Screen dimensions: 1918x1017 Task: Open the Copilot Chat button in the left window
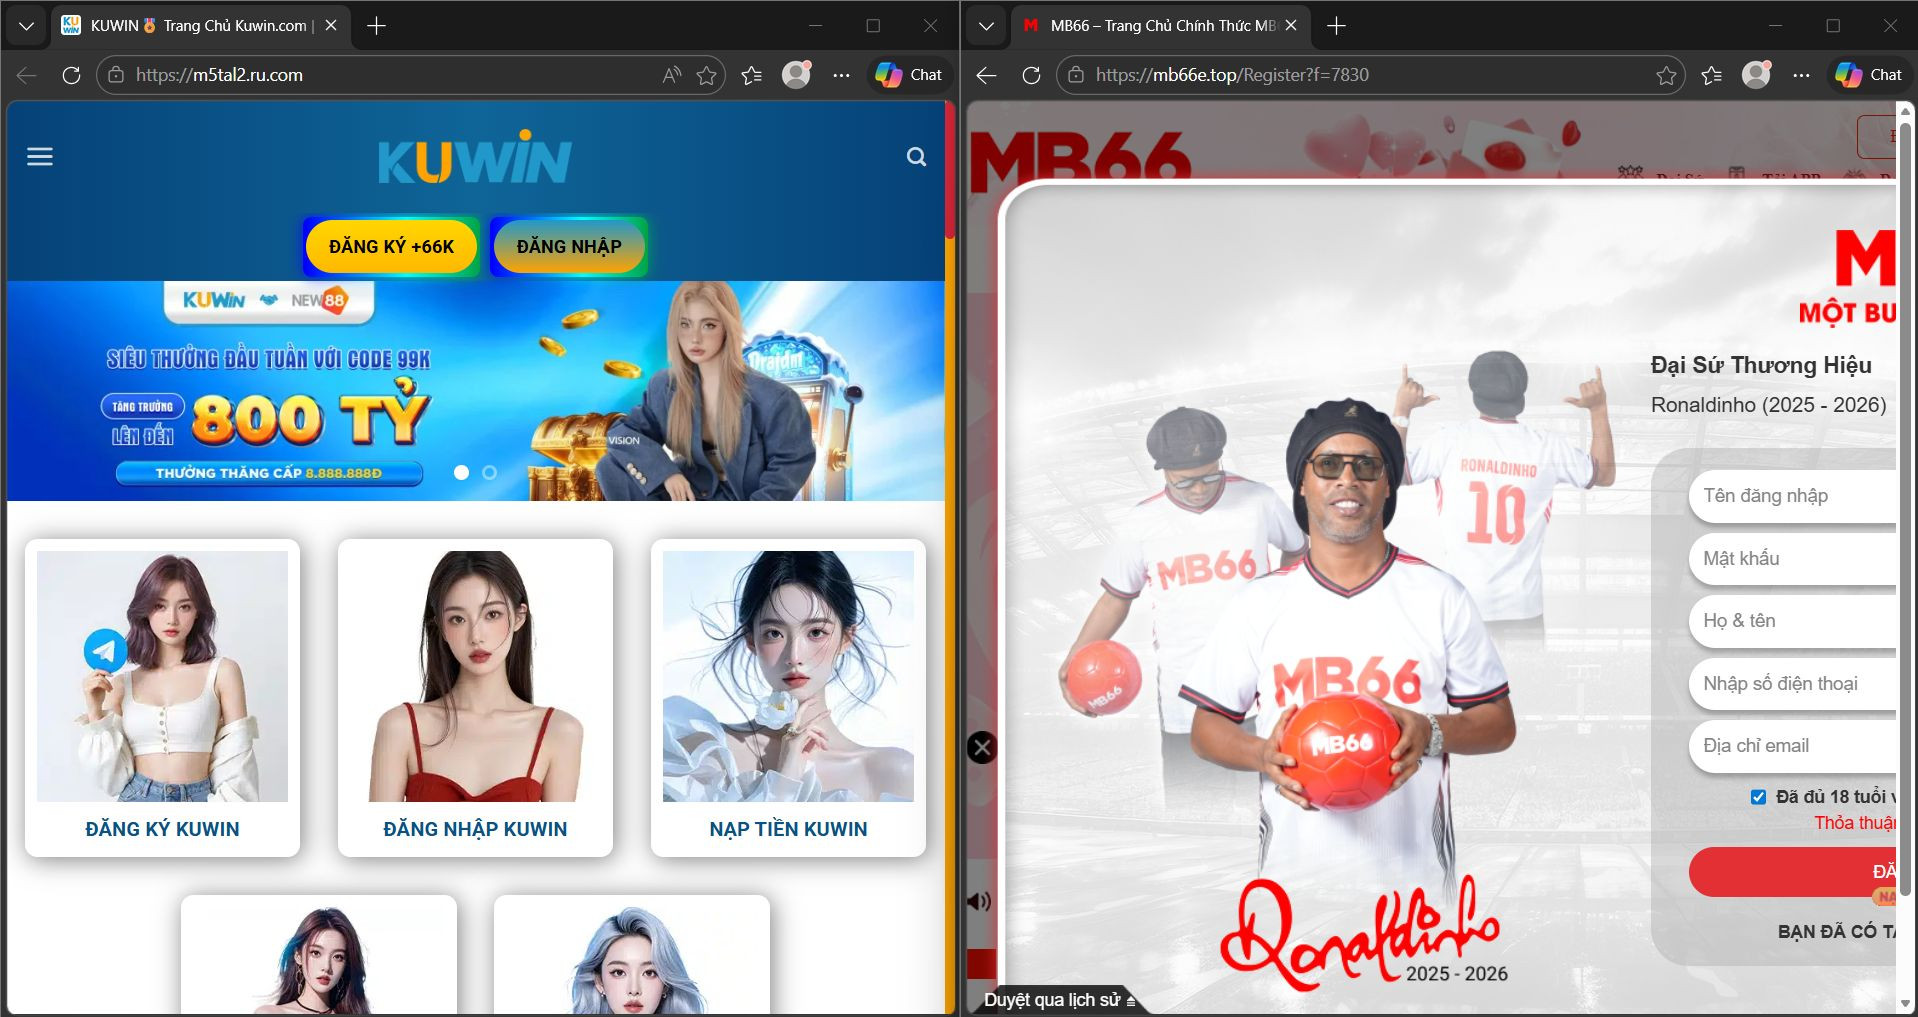click(x=909, y=75)
